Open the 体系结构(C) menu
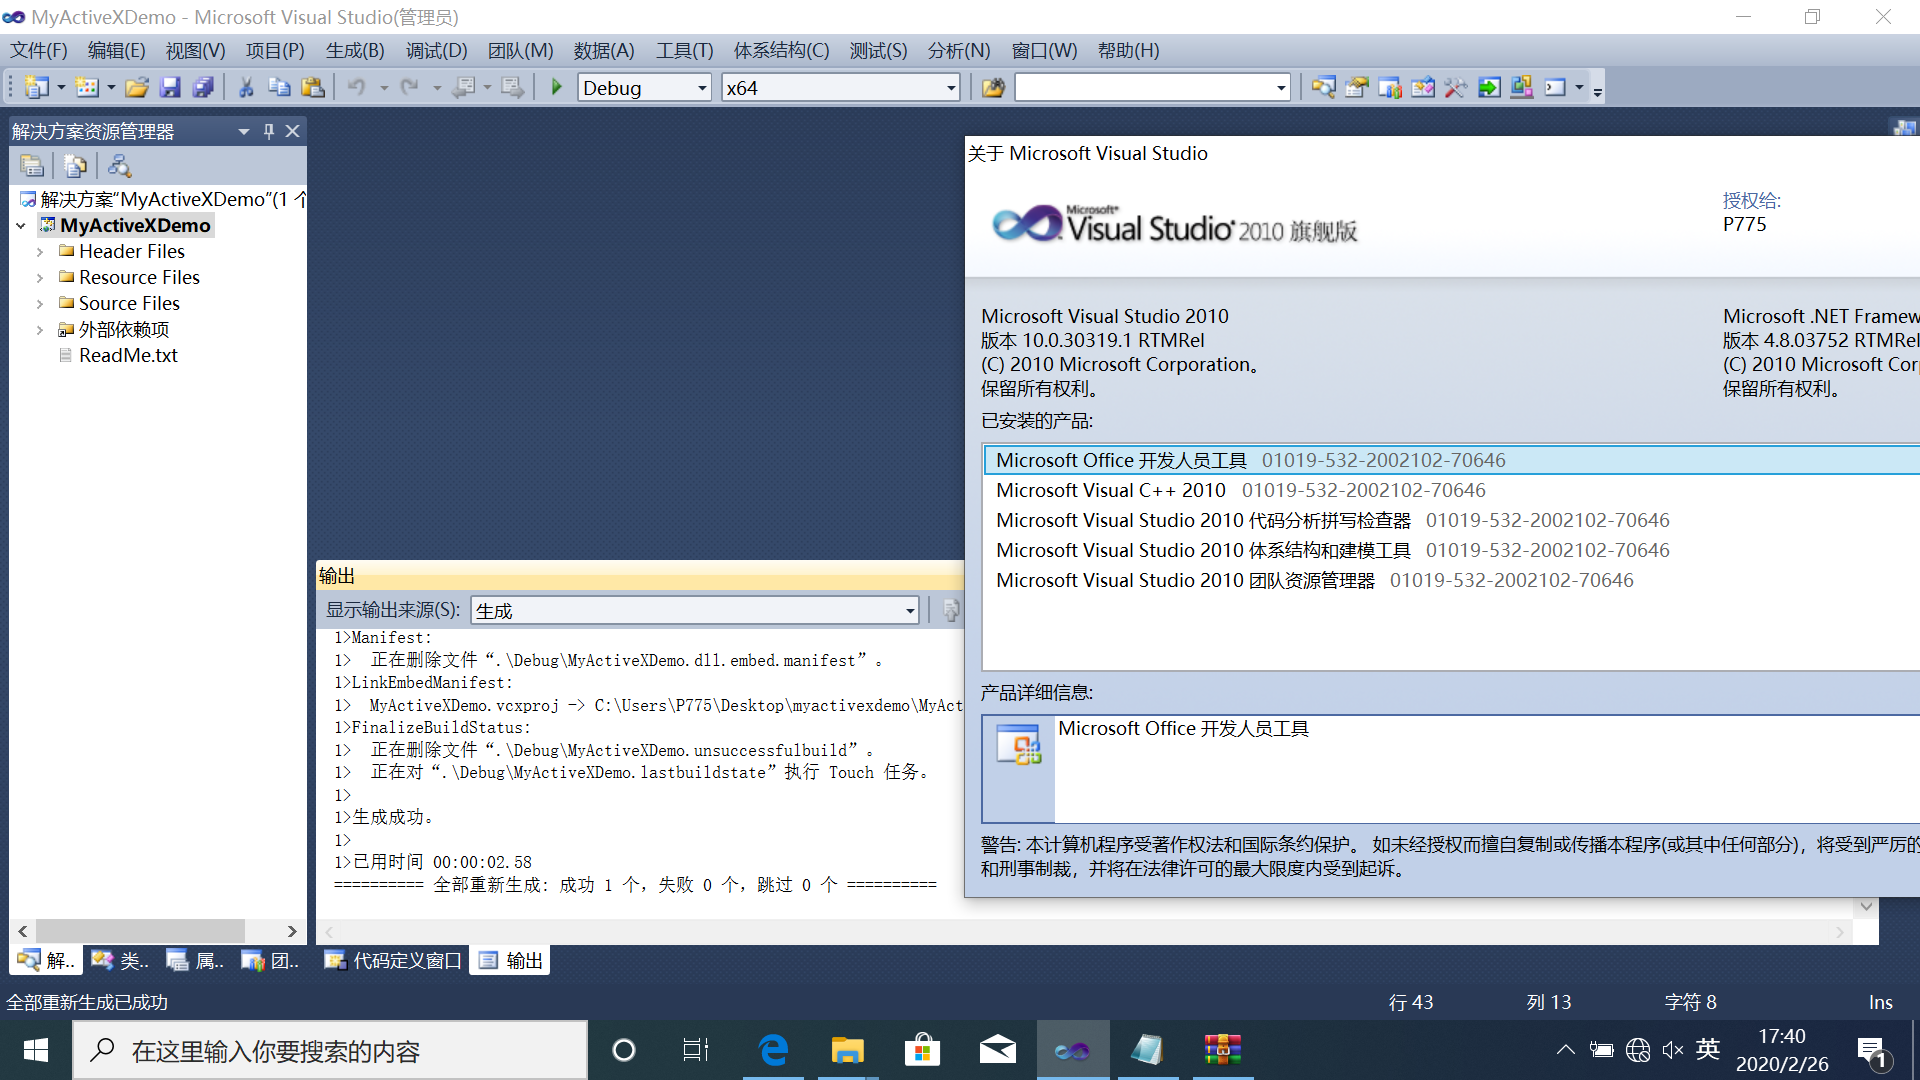The image size is (1920, 1080). (x=781, y=50)
